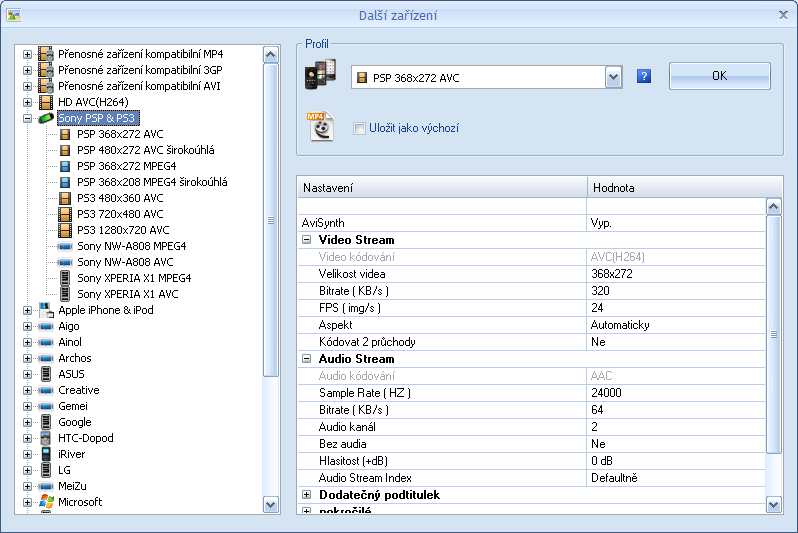Click the player icon beside Sony NW-A808 AVC
Viewport: 798px width, 533px height.
[65, 262]
